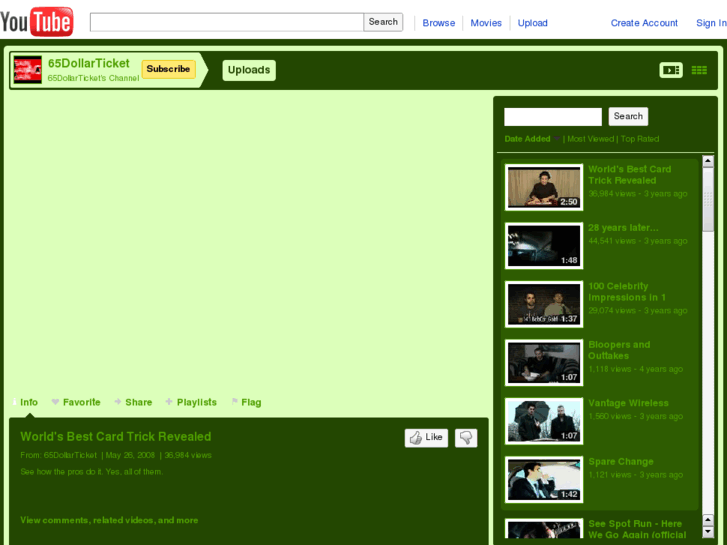The height and width of the screenshot is (545, 727).
Task: Click 65DollarTicket channel name heading
Action: 89,64
